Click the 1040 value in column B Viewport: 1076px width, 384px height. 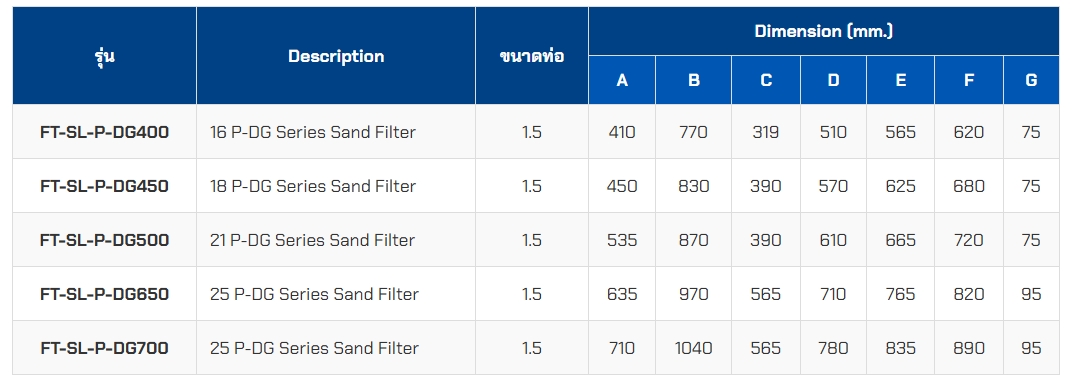click(693, 348)
